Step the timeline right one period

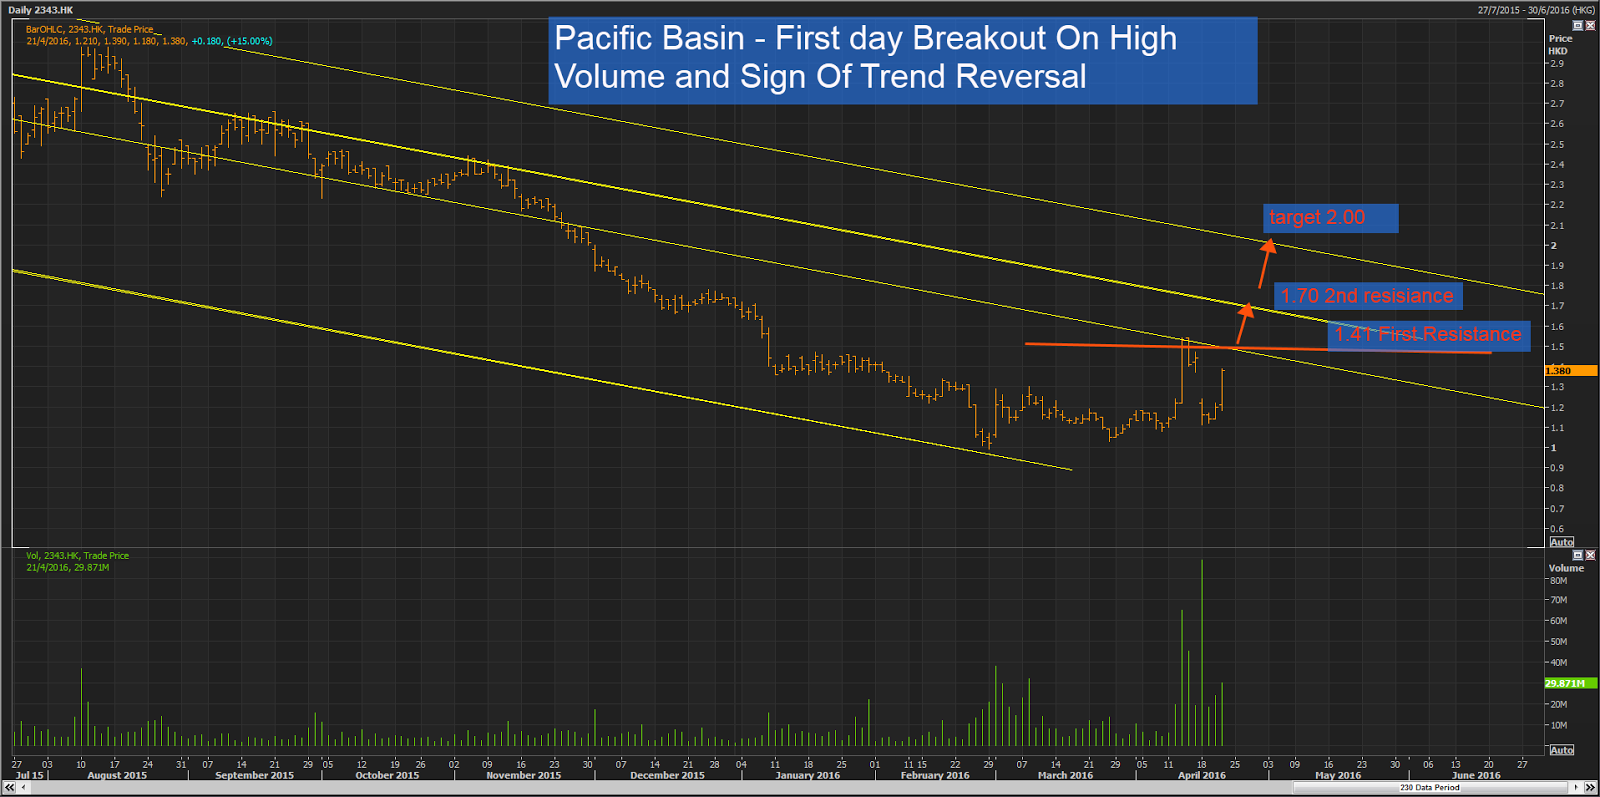pos(1577,788)
